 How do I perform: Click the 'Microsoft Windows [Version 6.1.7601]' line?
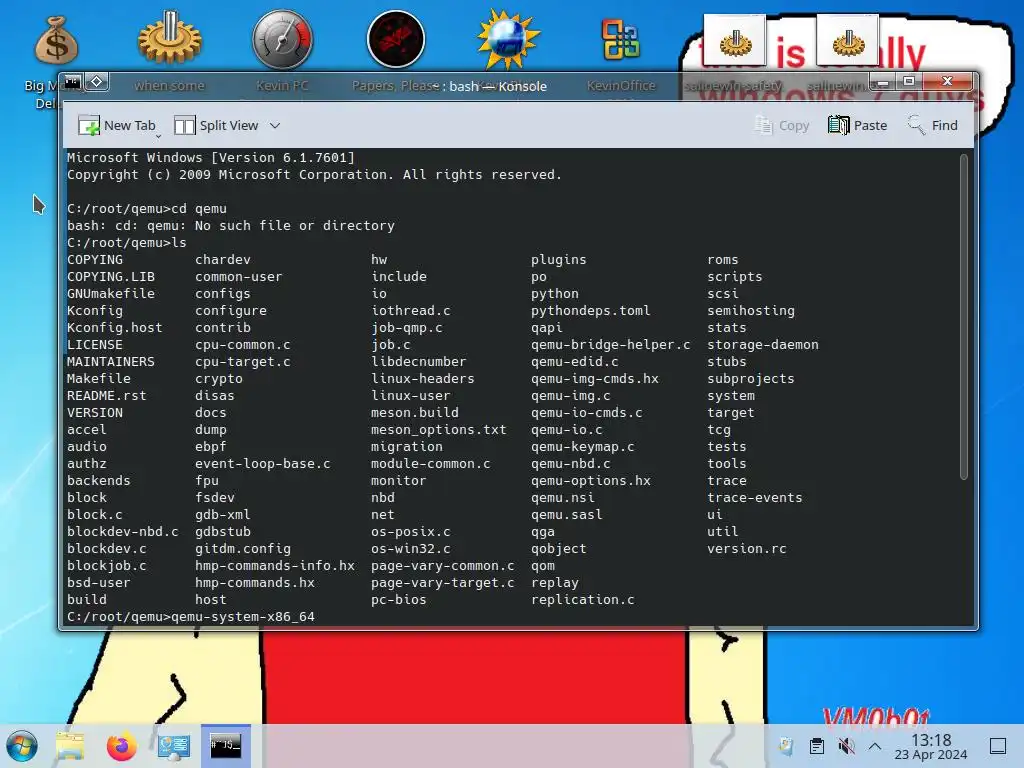pyautogui.click(x=211, y=158)
